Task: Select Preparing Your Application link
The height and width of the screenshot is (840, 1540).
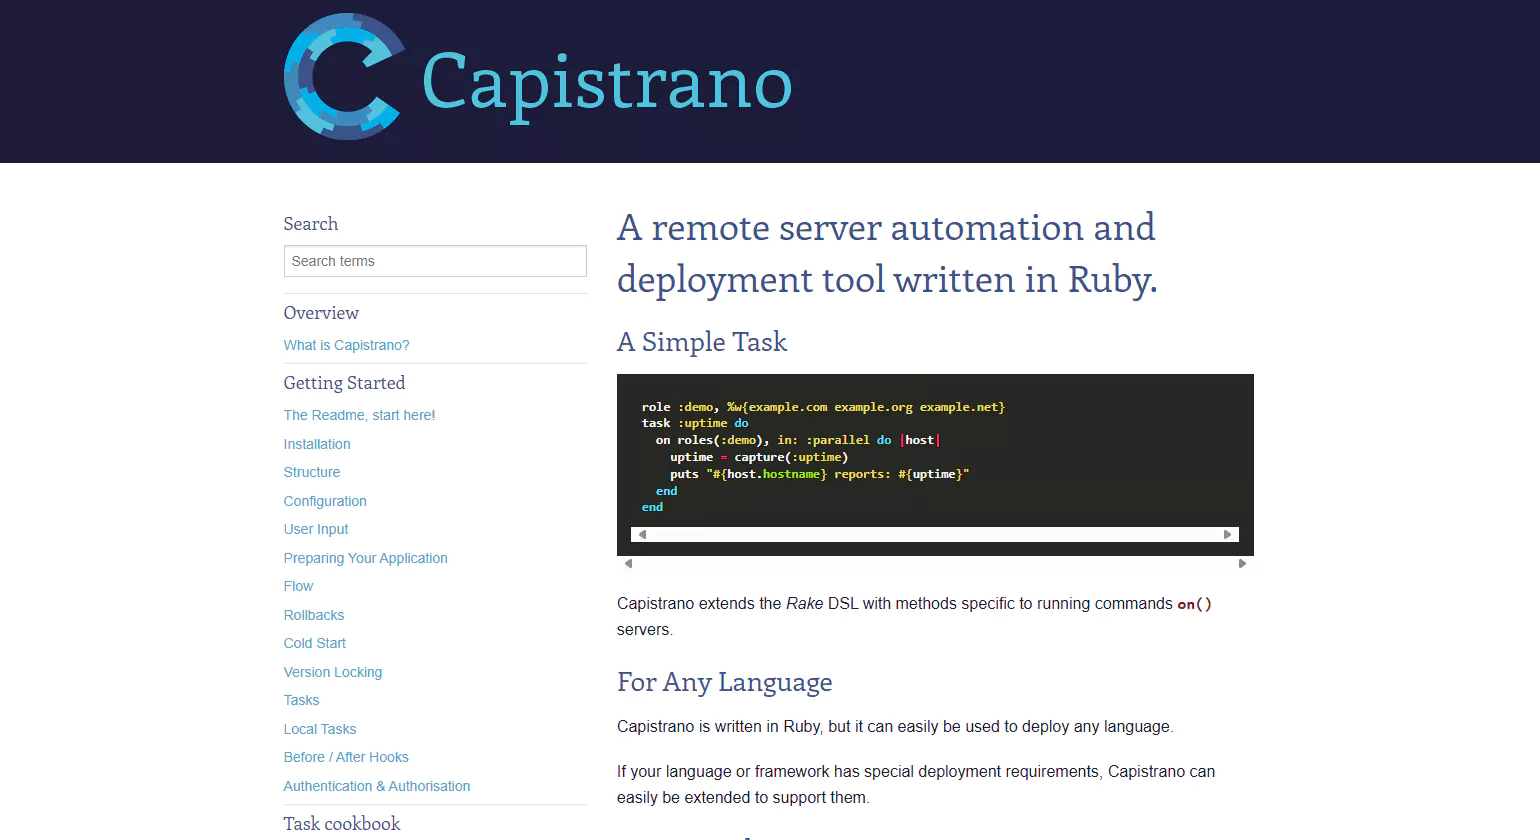Action: (x=365, y=558)
